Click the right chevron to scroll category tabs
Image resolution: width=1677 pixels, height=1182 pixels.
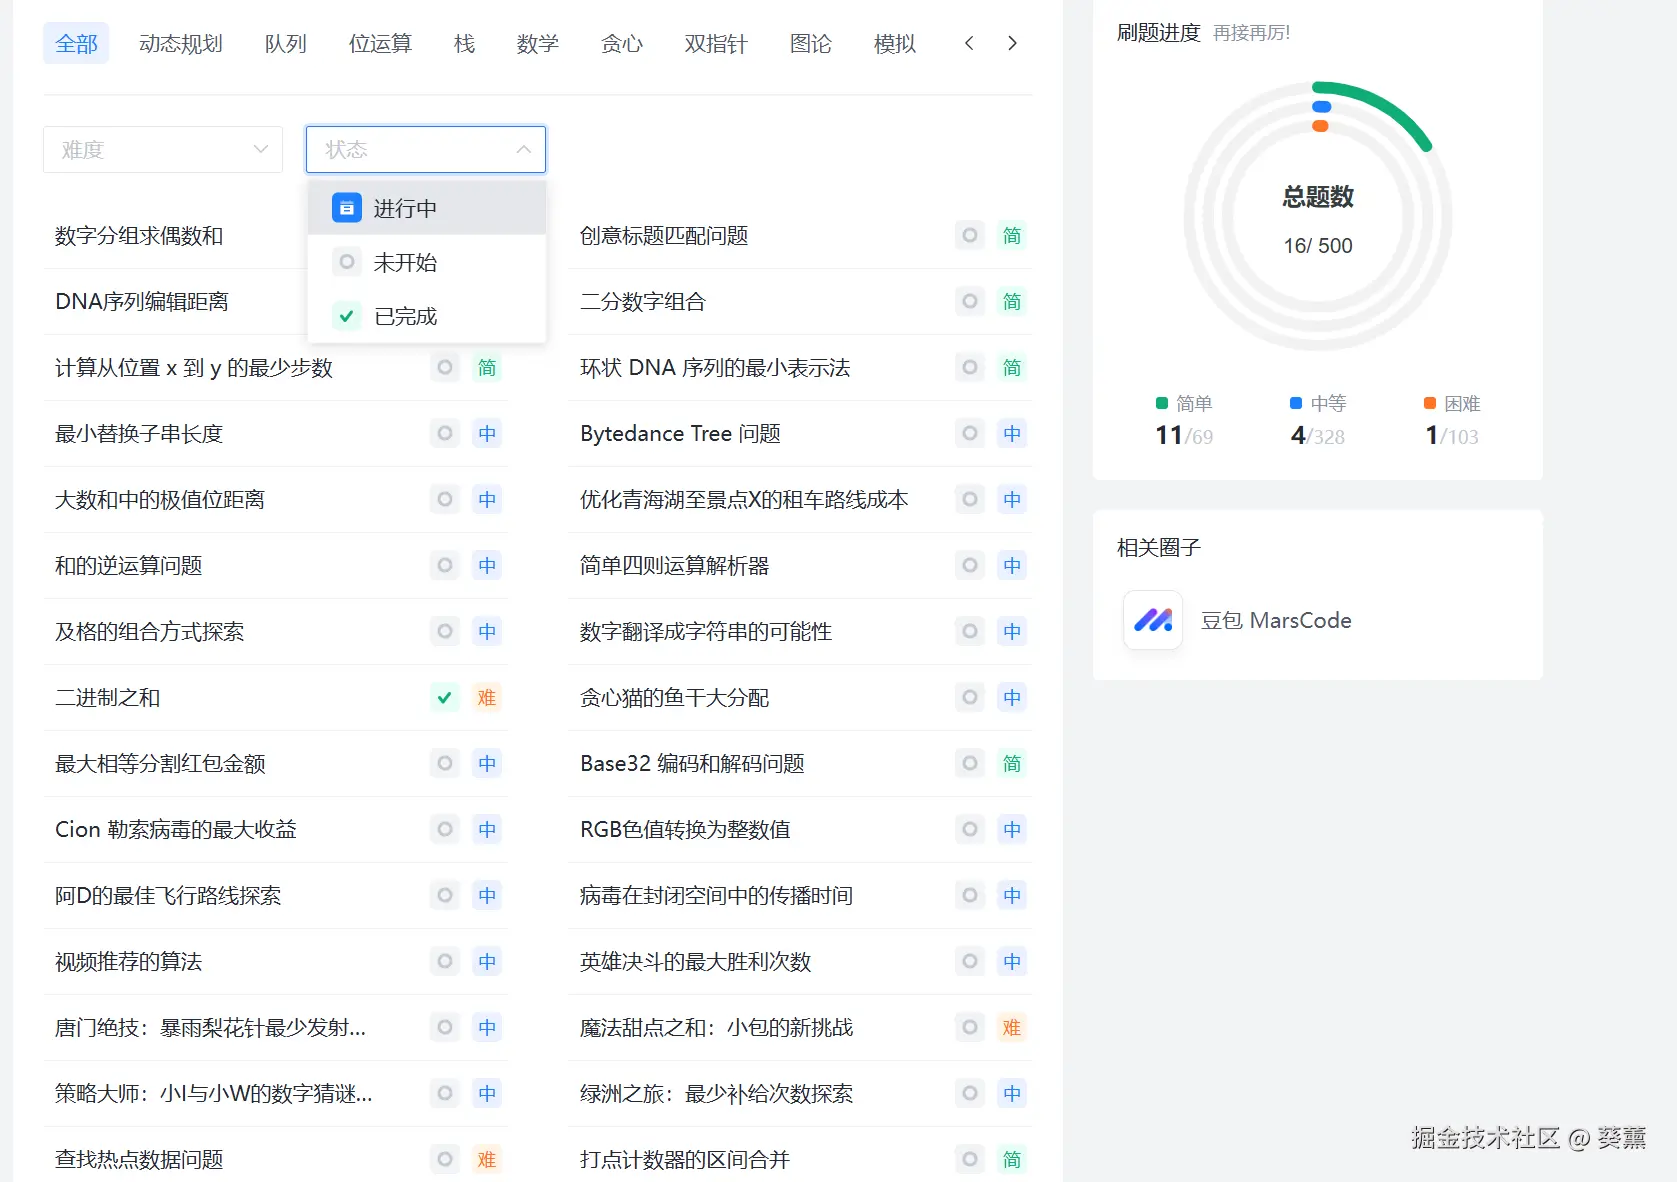click(x=1012, y=43)
